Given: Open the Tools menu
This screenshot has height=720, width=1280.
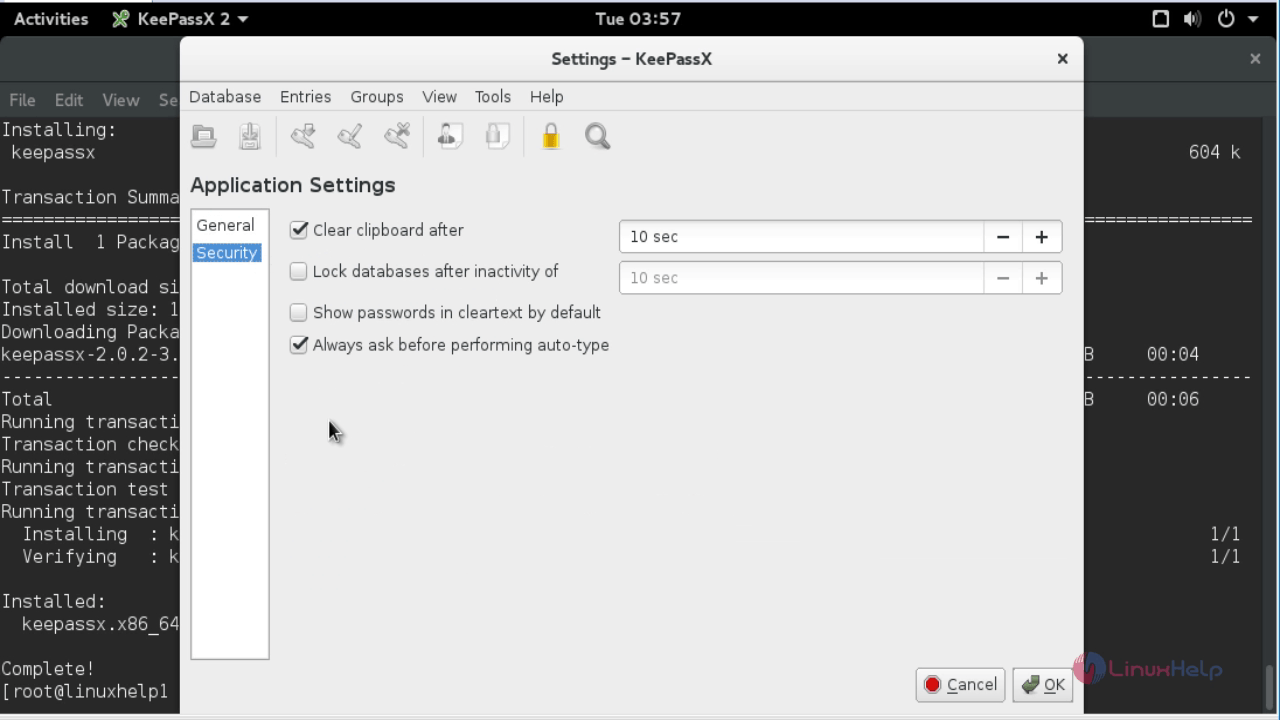Looking at the screenshot, I should tap(493, 96).
